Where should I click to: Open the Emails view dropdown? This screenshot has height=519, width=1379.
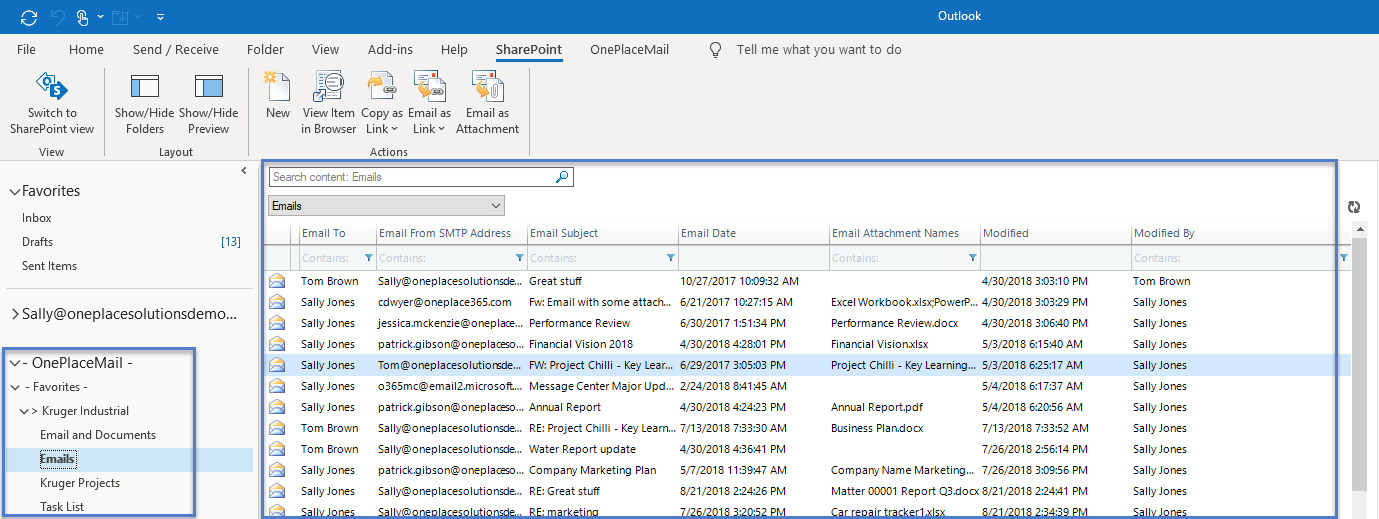(x=387, y=206)
